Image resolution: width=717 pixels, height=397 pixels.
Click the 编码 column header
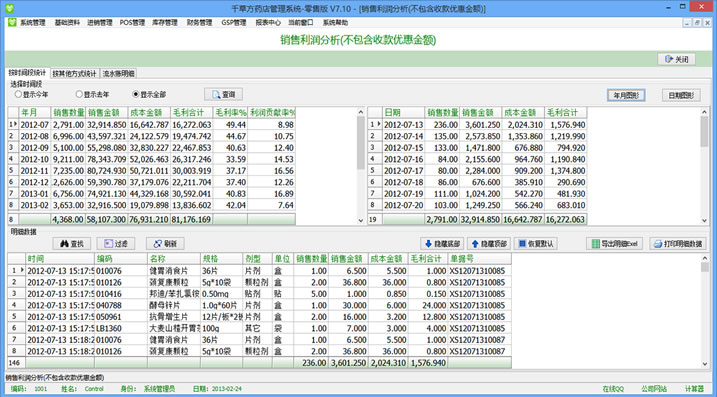coord(121,259)
